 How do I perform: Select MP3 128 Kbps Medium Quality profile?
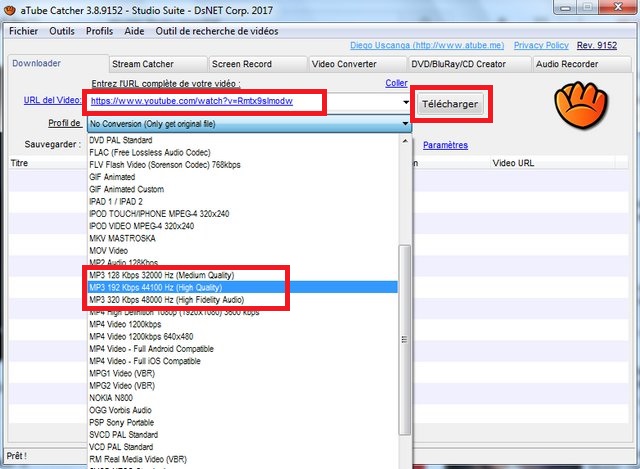tap(242, 275)
